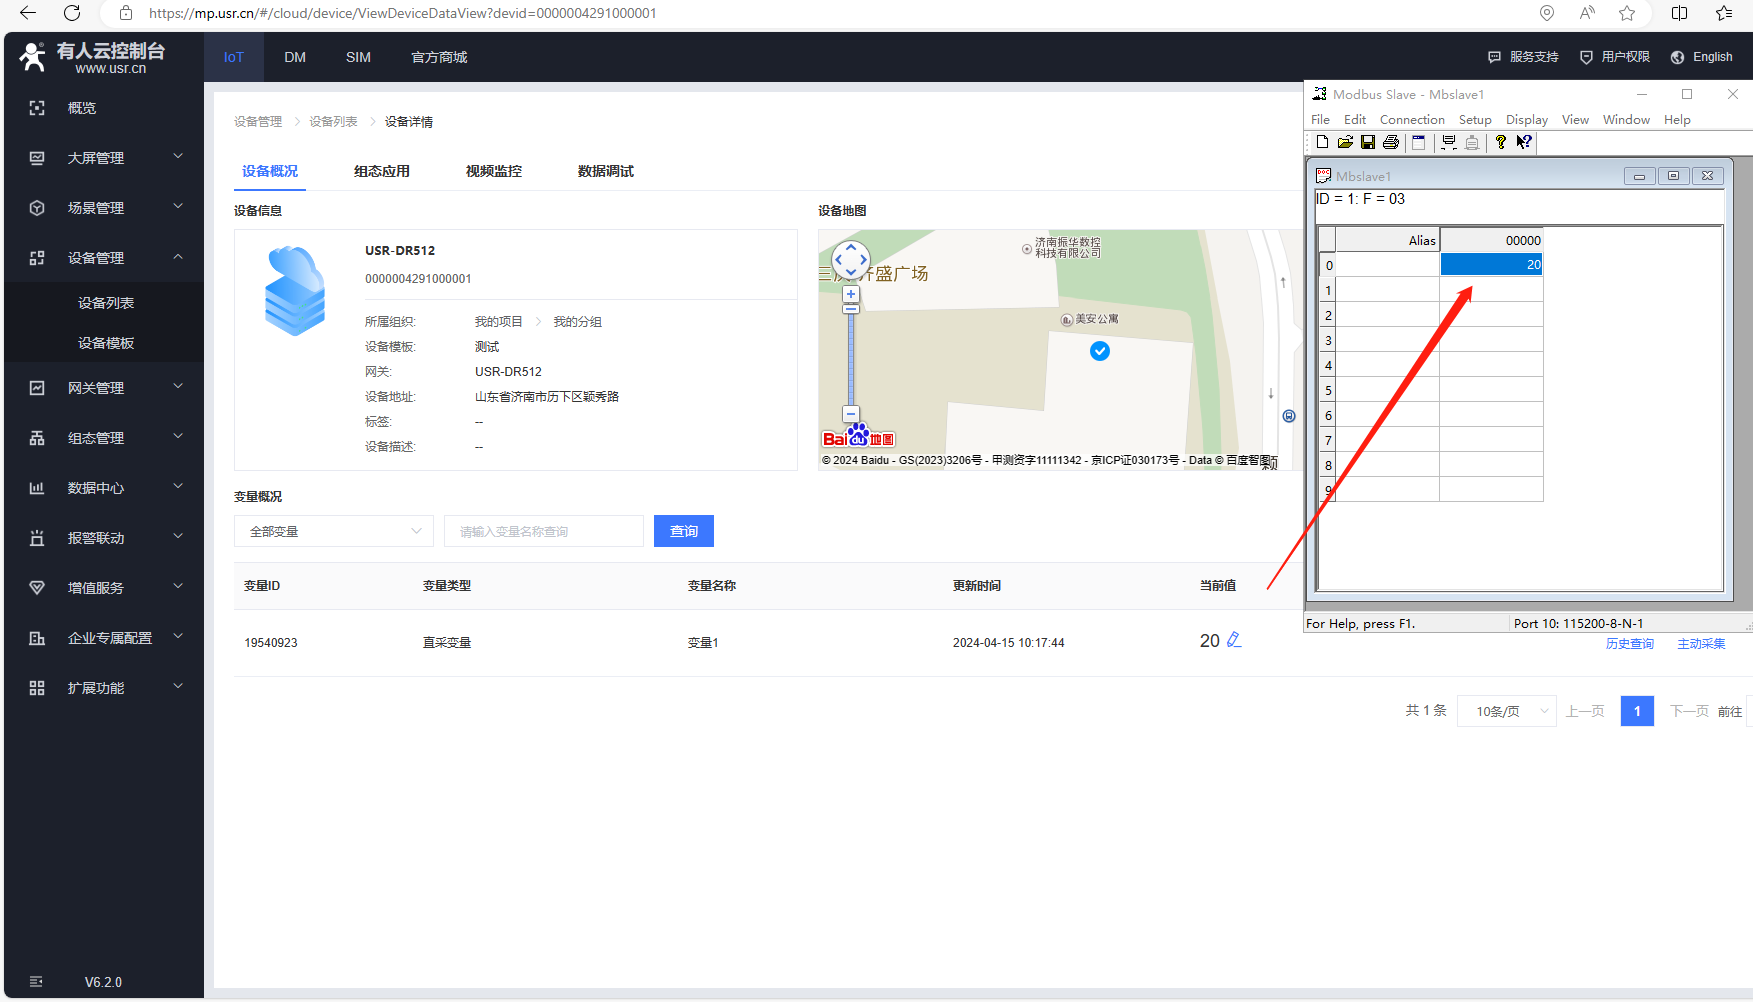Click the Save floppy disk icon
The width and height of the screenshot is (1753, 1002).
1368,143
